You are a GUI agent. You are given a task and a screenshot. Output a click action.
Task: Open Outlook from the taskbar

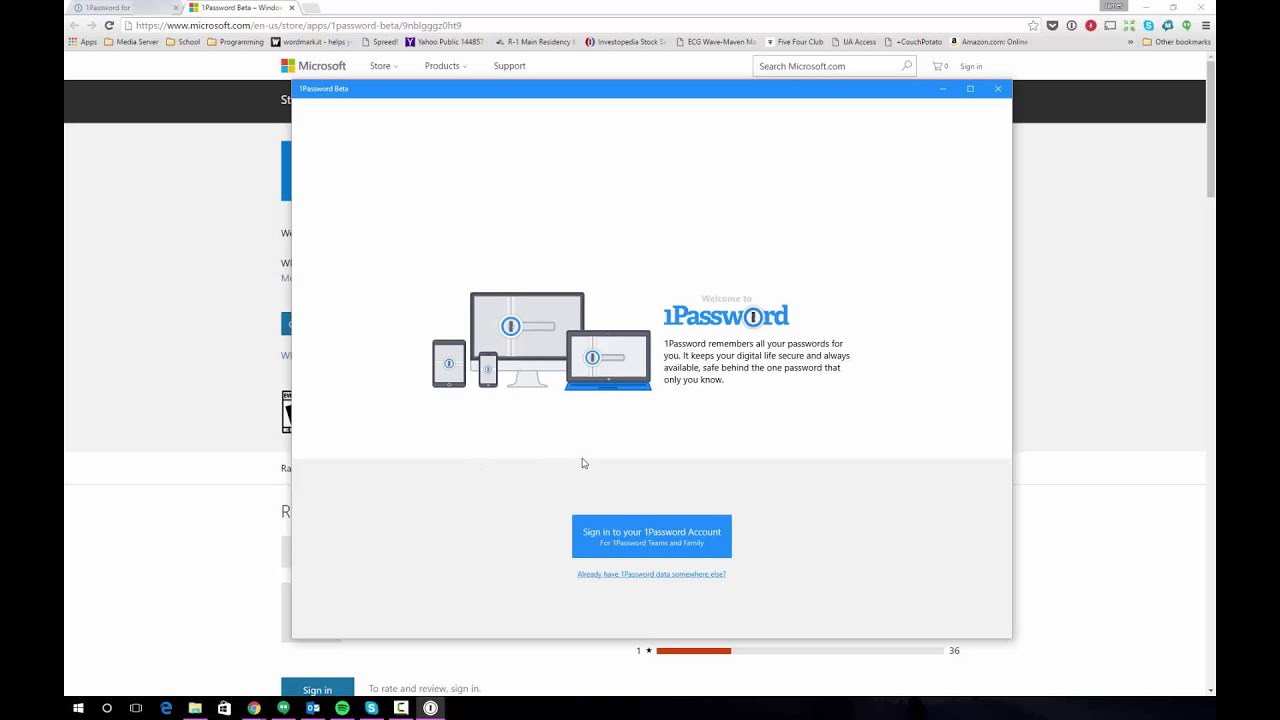tap(313, 708)
